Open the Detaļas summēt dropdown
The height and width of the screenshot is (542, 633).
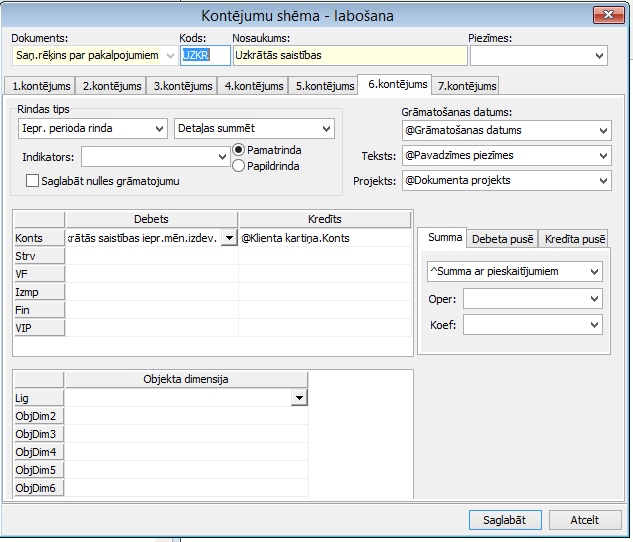325,129
